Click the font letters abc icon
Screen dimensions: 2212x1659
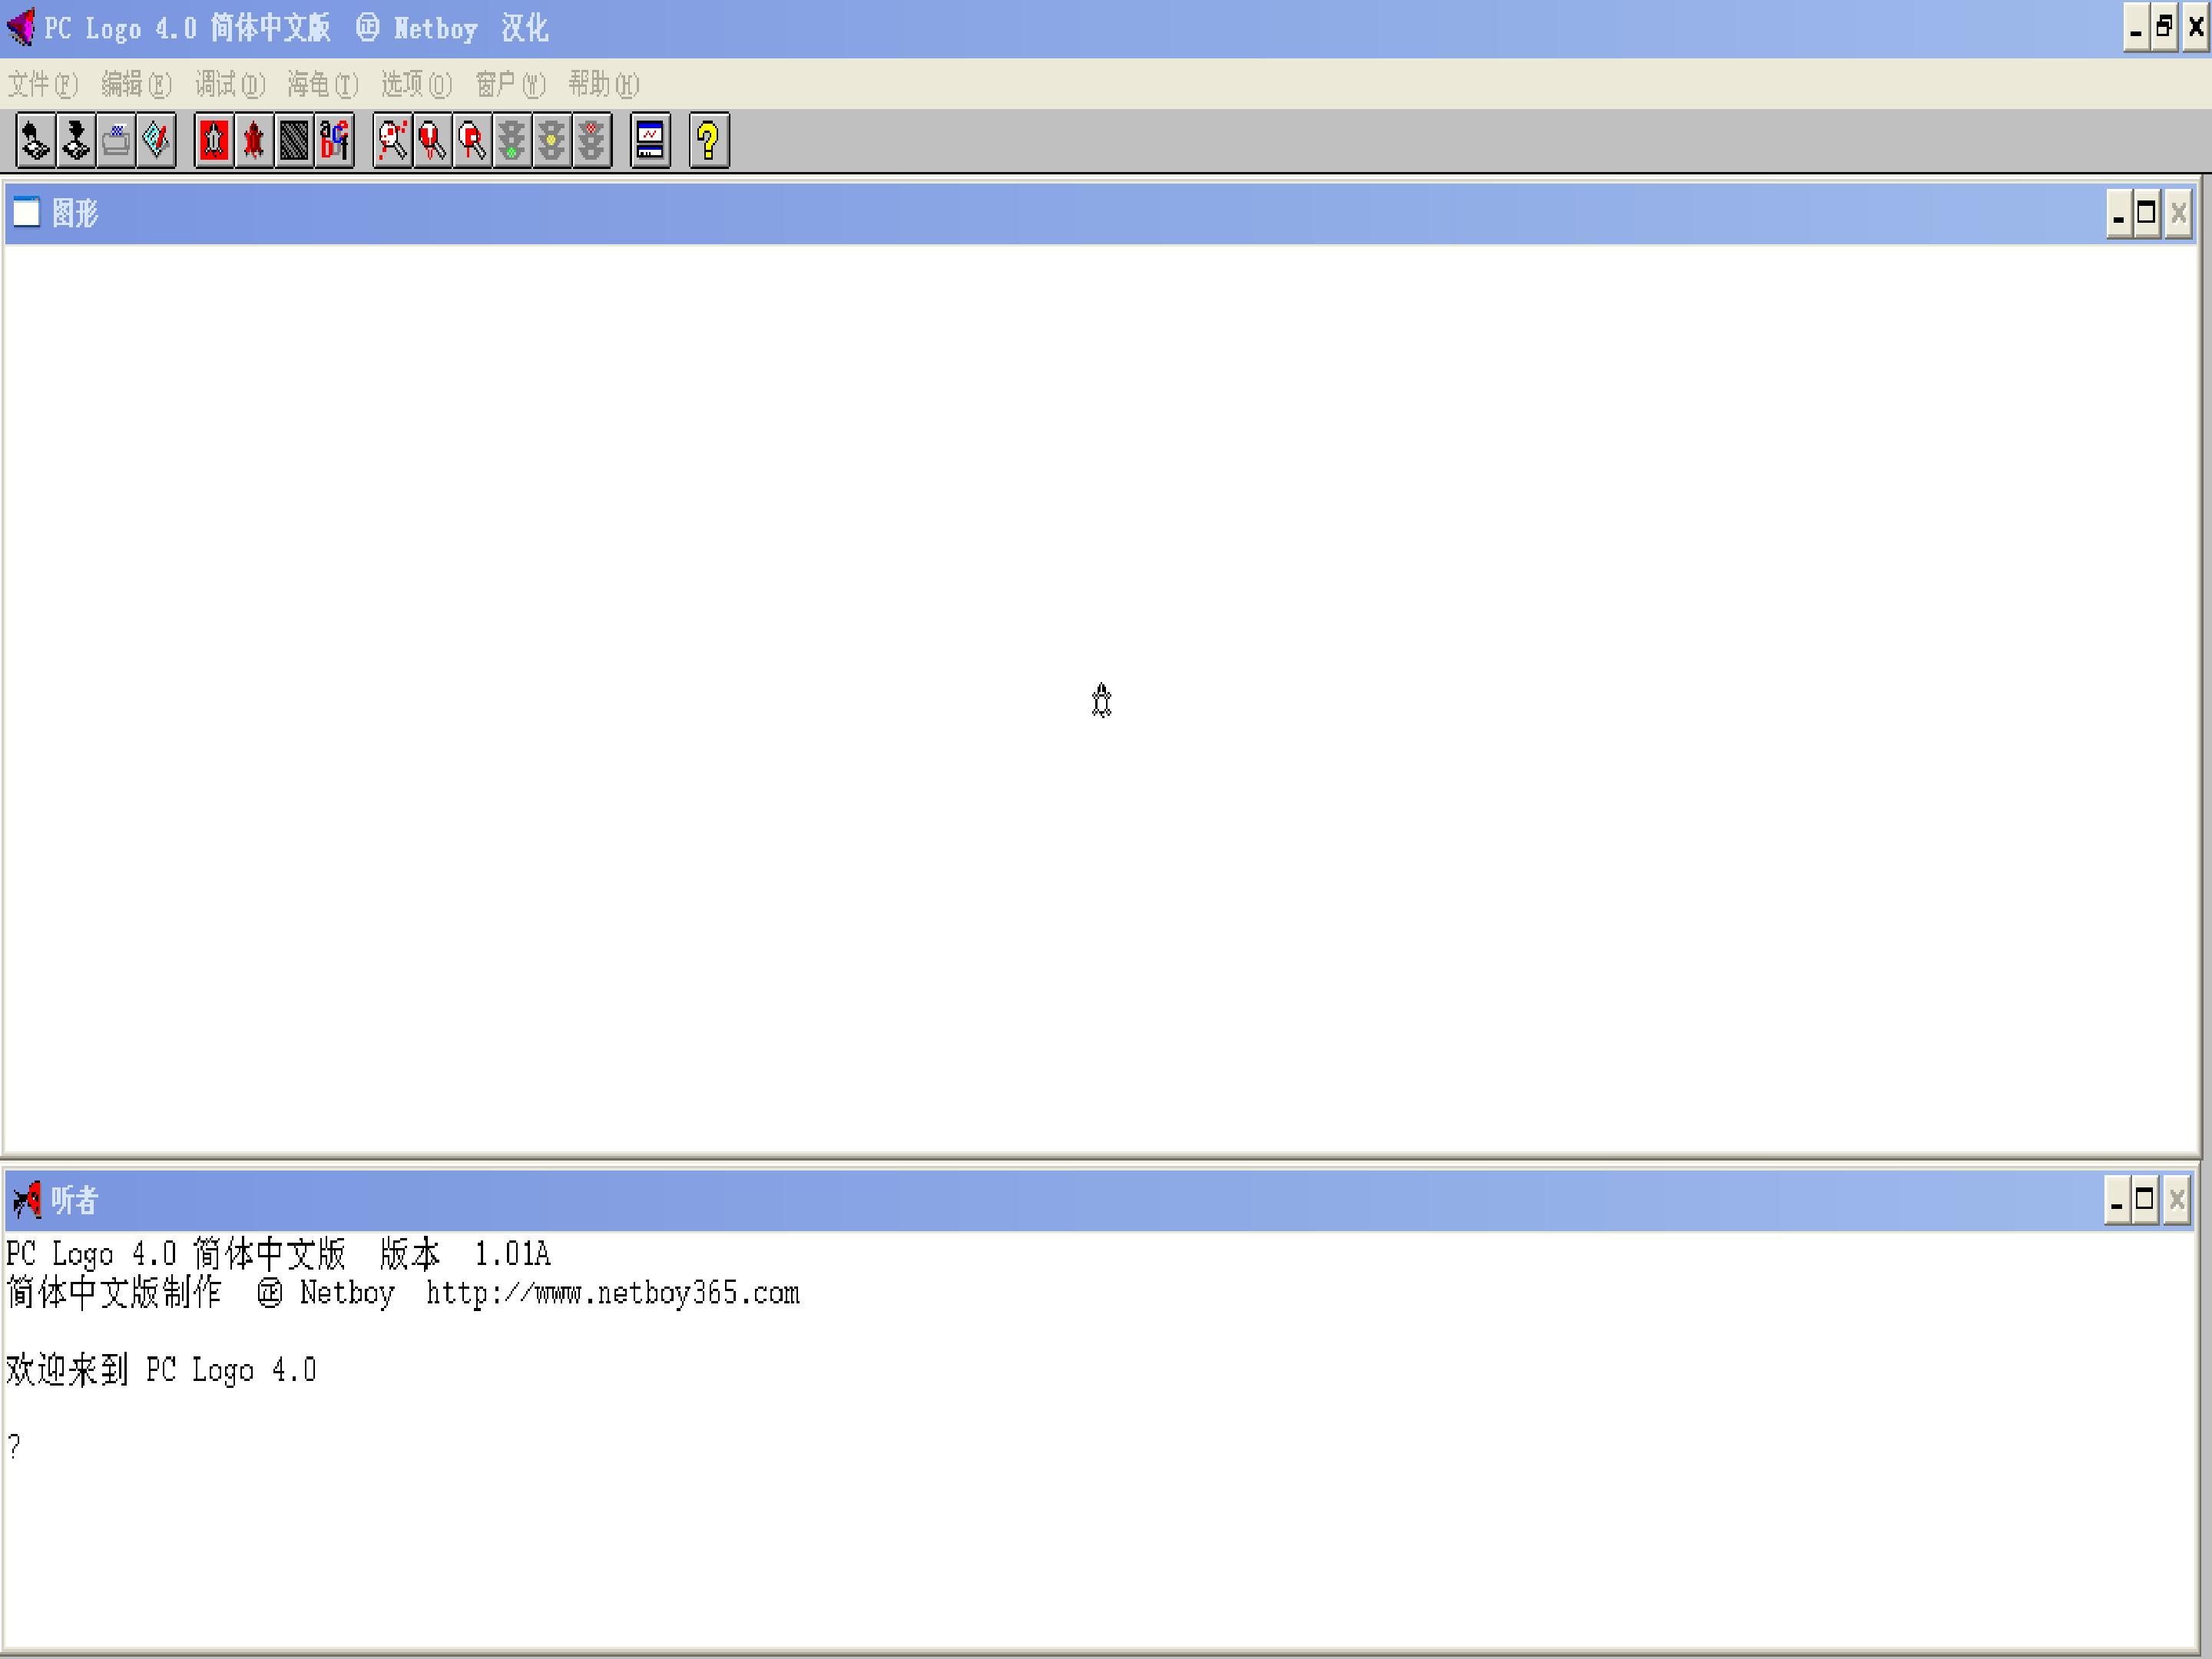pyautogui.click(x=334, y=140)
